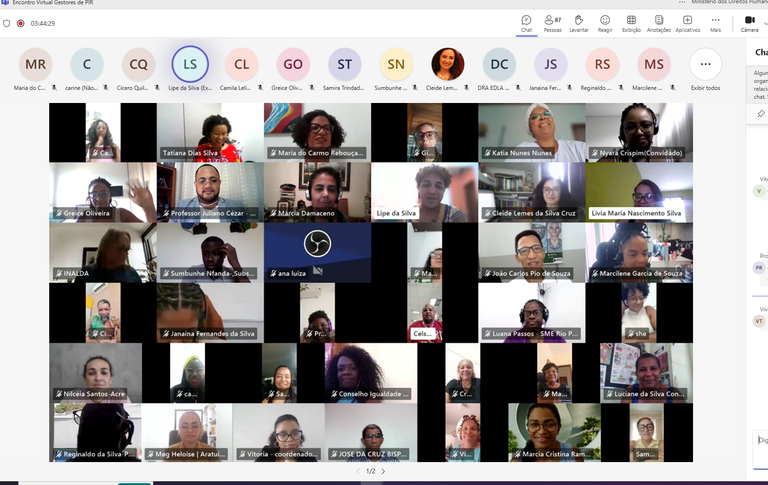Select Lipe da Silva video tile
Image resolution: width=768 pixels, height=485 pixels.
[x=425, y=193]
